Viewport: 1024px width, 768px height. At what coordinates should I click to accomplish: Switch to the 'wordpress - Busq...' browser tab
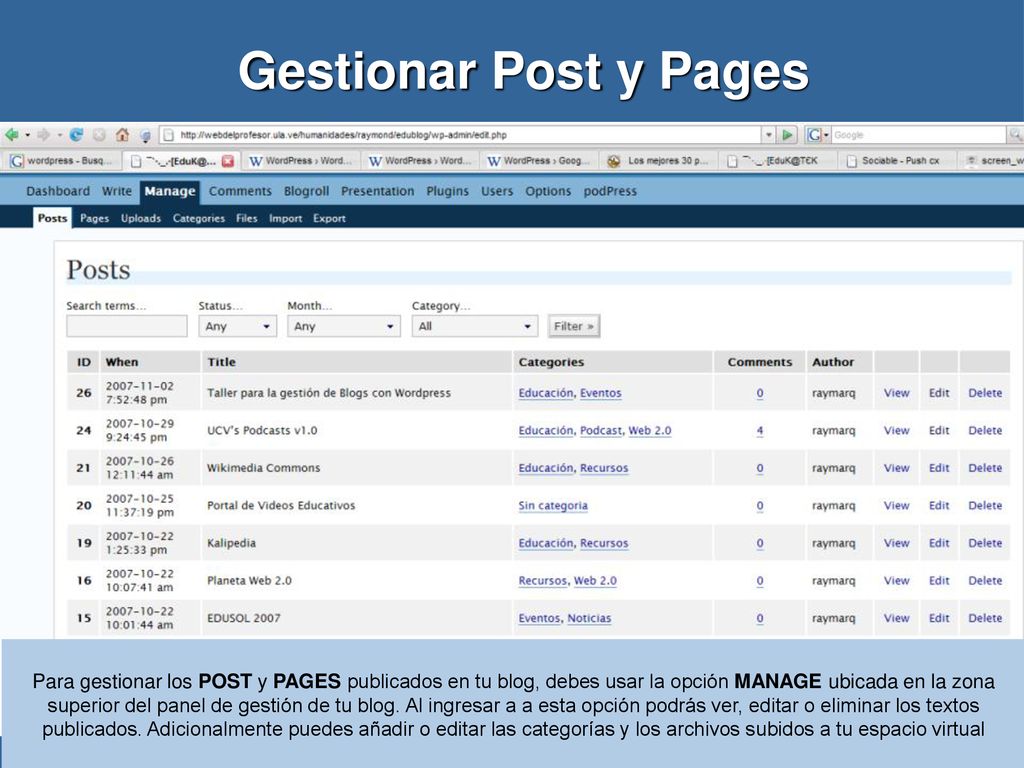63,161
